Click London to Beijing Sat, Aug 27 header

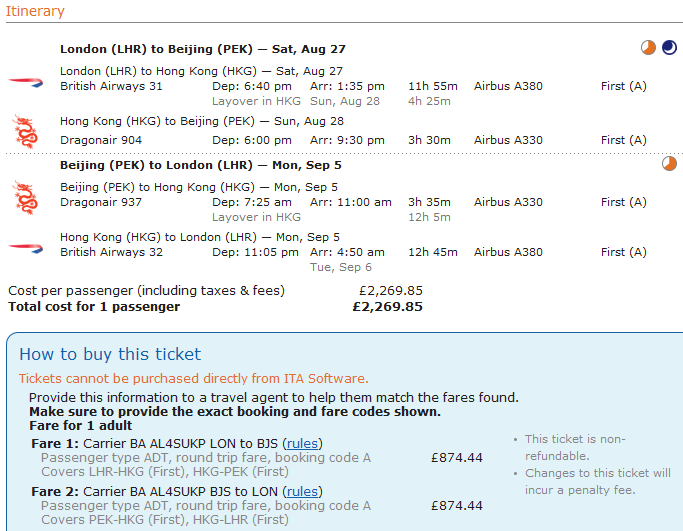[x=203, y=49]
